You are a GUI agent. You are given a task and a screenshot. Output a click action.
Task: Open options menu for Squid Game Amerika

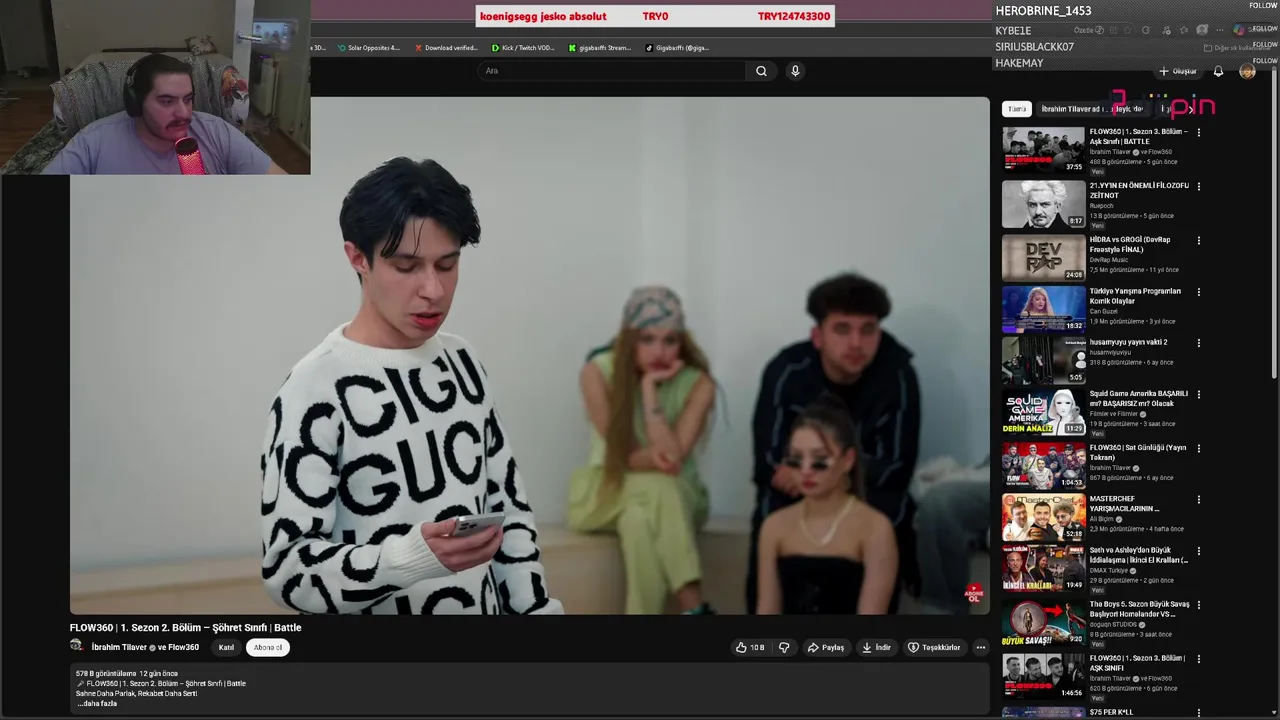1199,394
